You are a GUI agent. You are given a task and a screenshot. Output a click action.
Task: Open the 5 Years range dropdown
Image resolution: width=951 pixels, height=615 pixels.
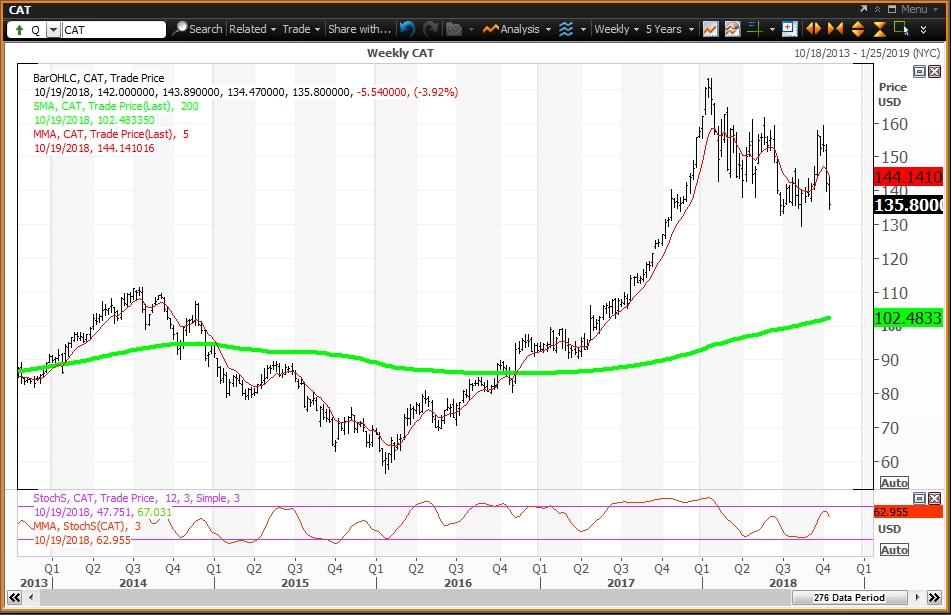(670, 29)
